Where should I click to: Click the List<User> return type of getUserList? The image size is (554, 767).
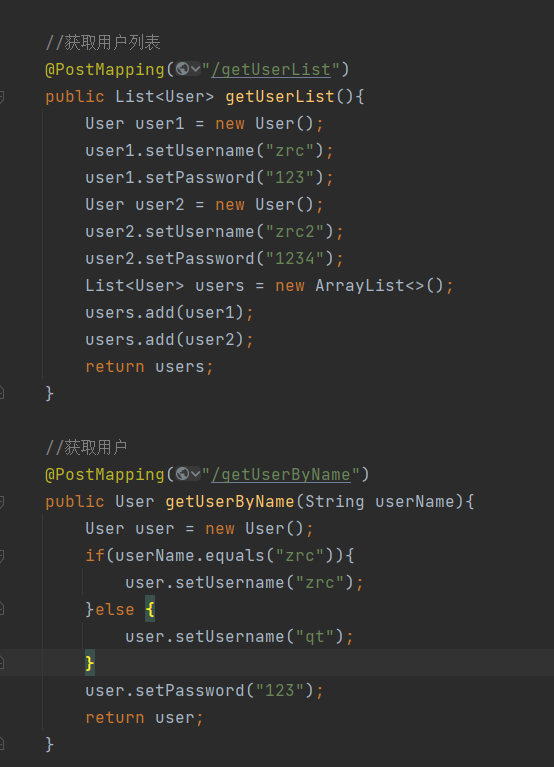164,96
